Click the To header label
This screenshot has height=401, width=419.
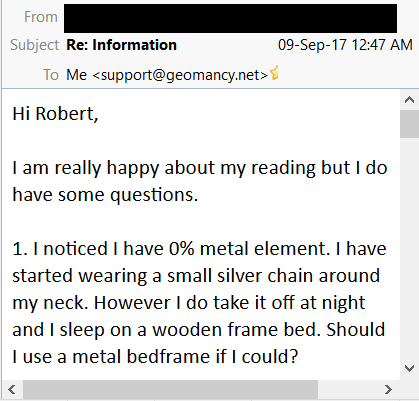(51, 75)
